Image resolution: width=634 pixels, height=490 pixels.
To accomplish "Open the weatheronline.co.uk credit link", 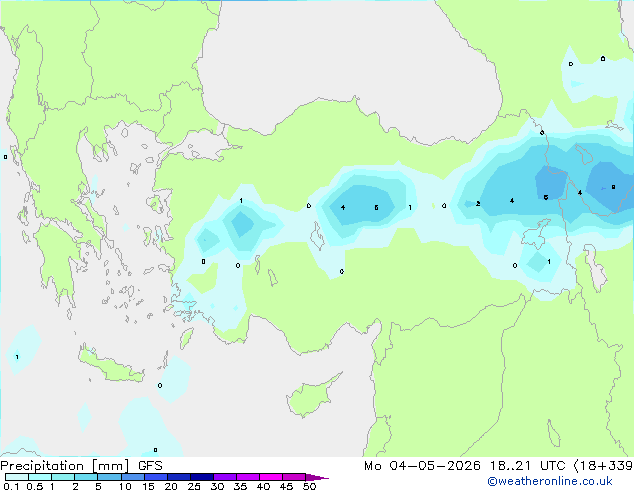I will 550,481.
